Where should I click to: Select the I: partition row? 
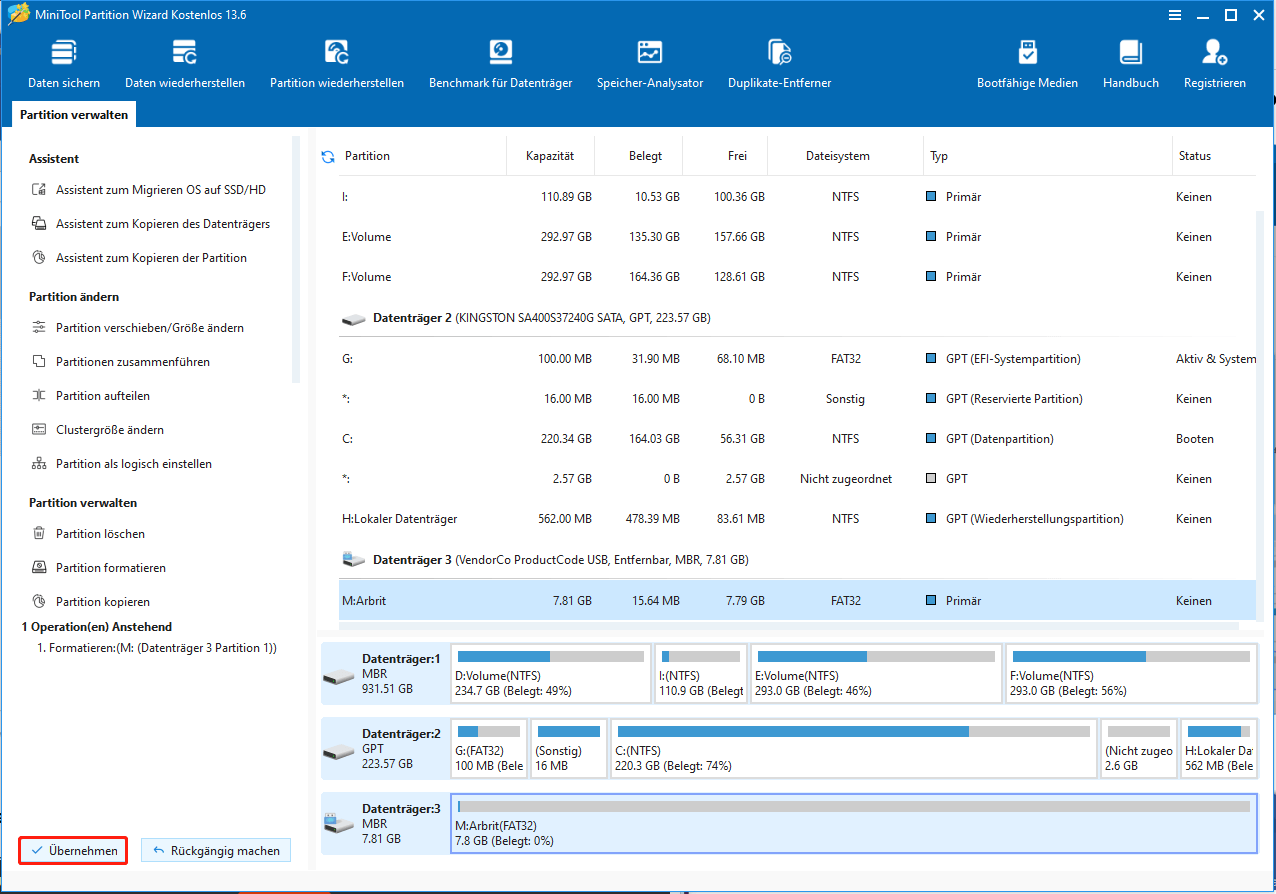[x=797, y=197]
